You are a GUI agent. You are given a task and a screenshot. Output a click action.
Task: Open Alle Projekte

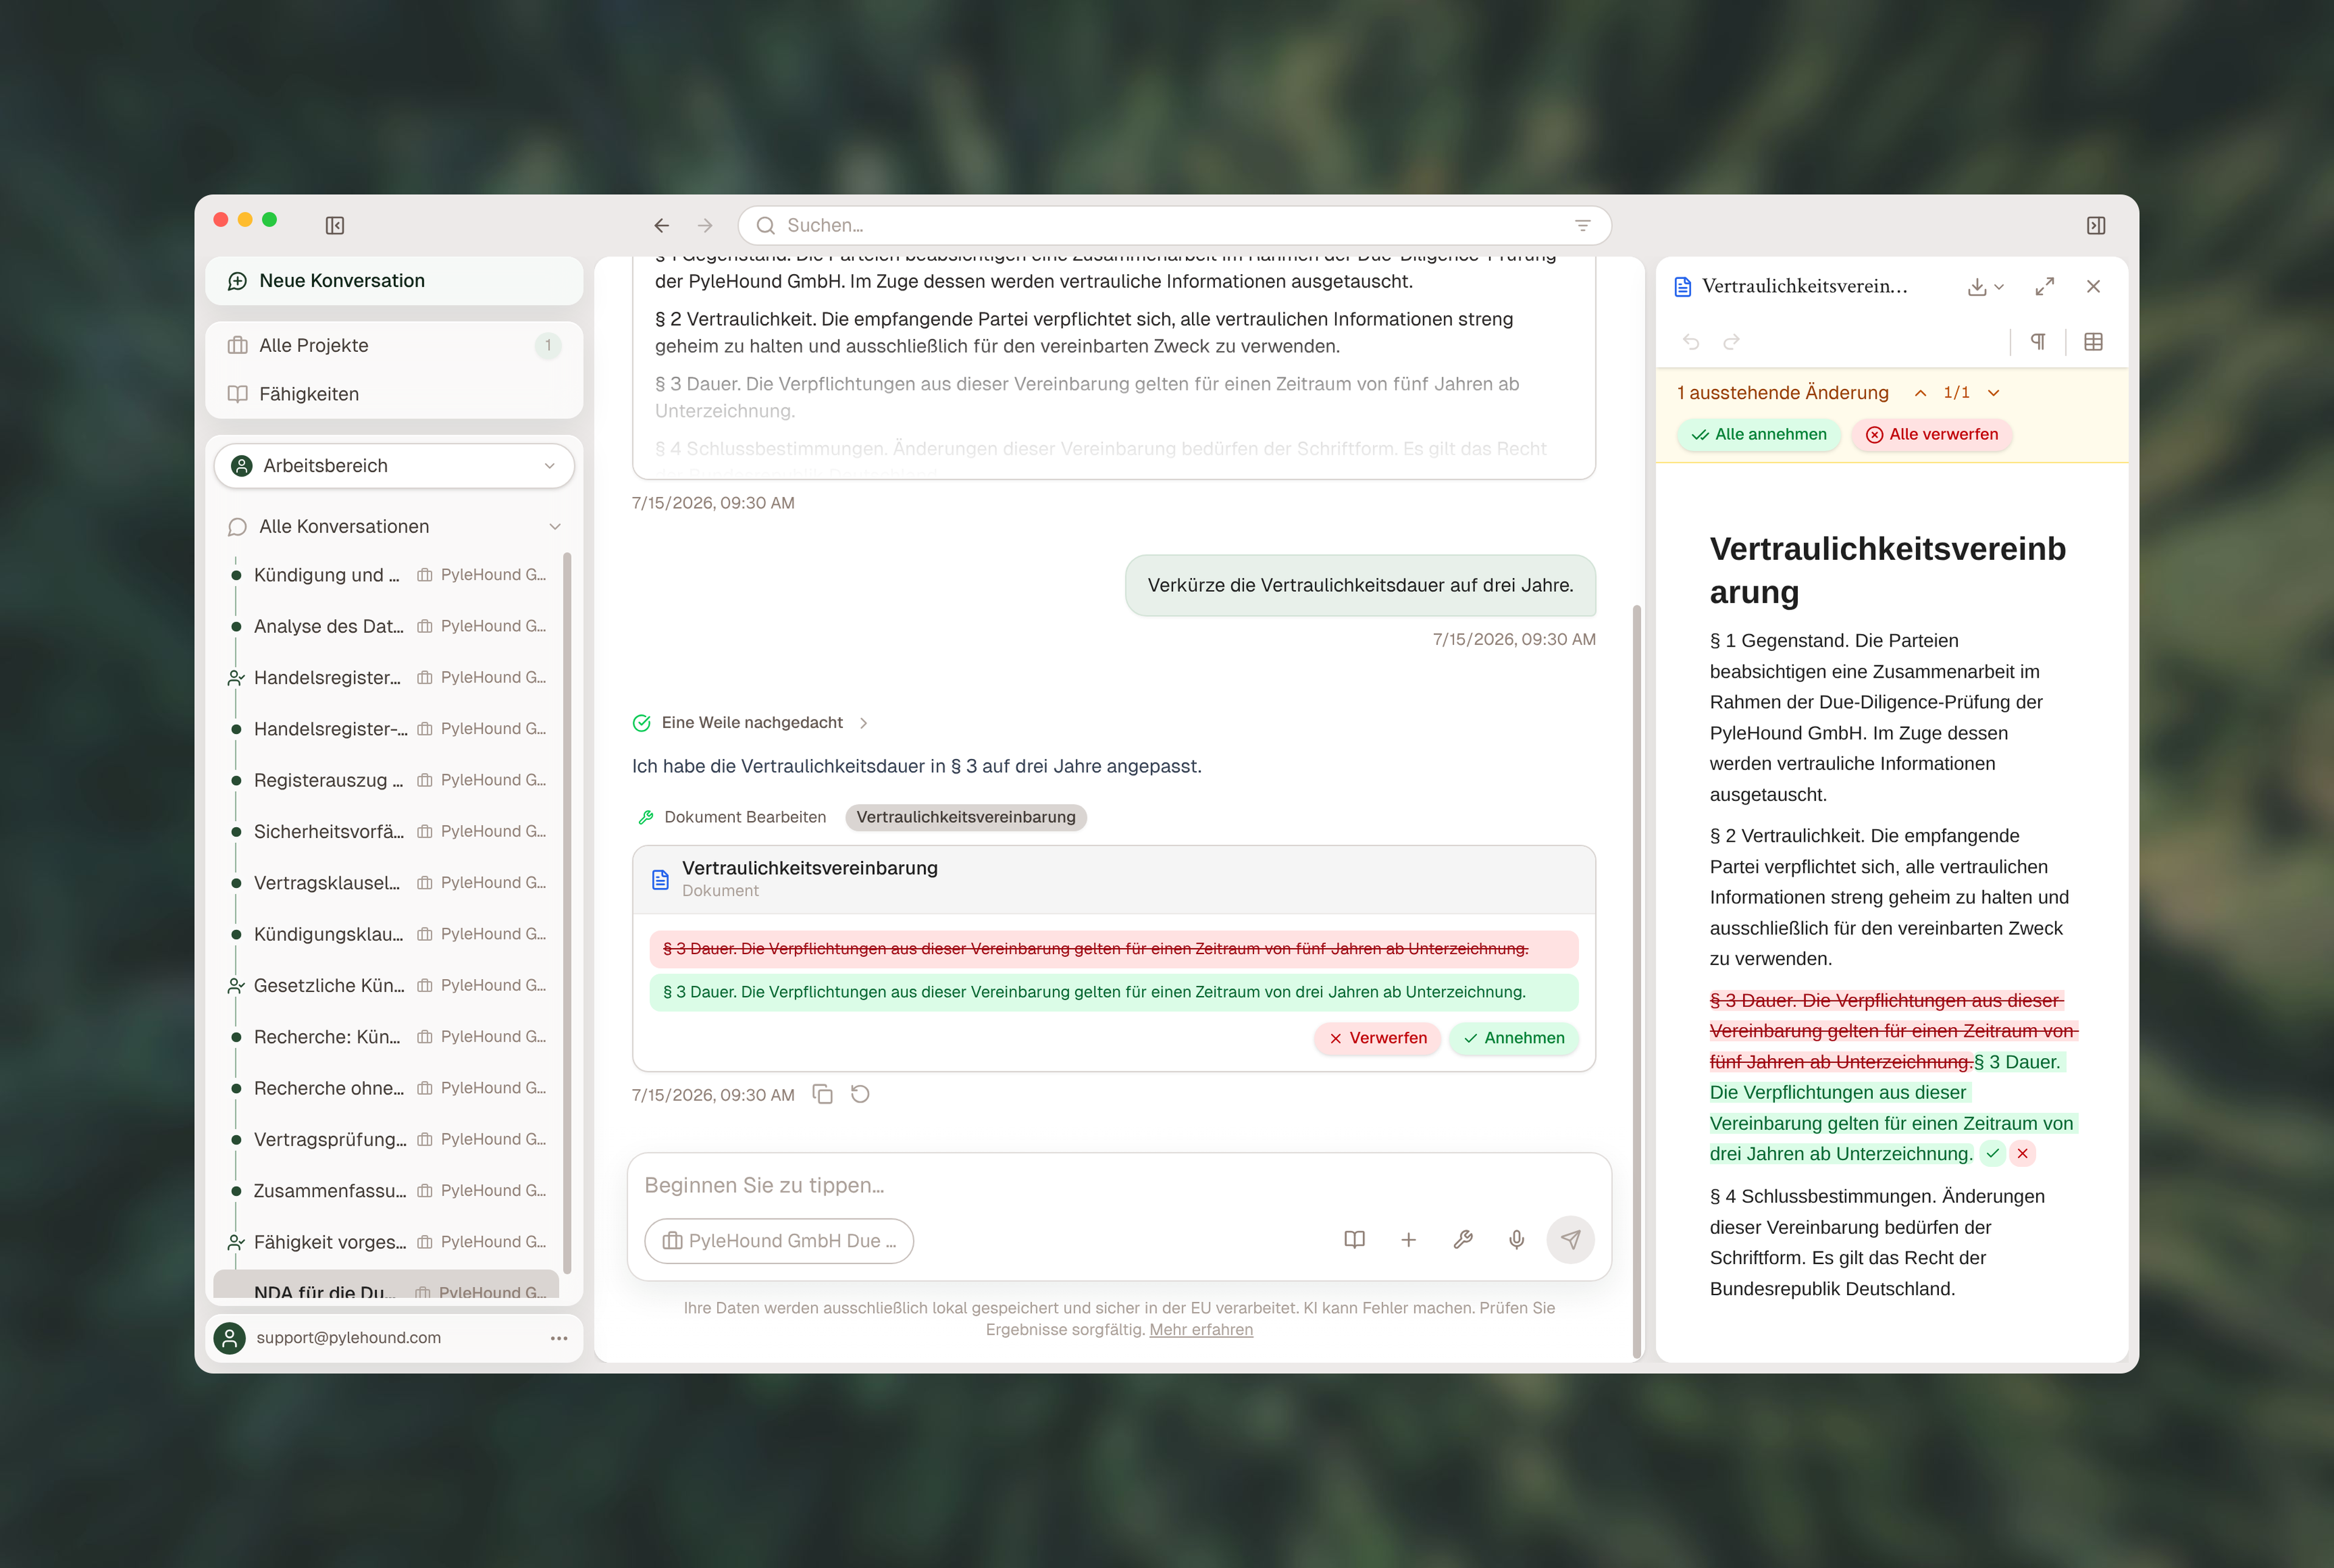coord(394,345)
